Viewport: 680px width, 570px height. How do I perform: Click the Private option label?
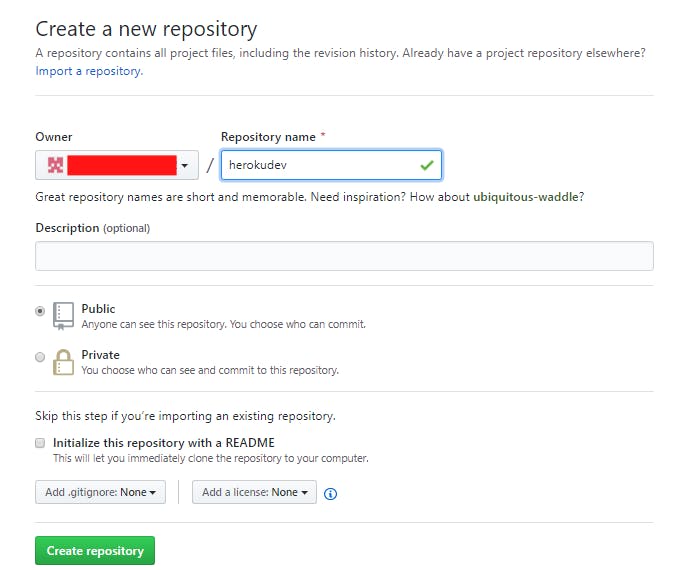pos(100,355)
